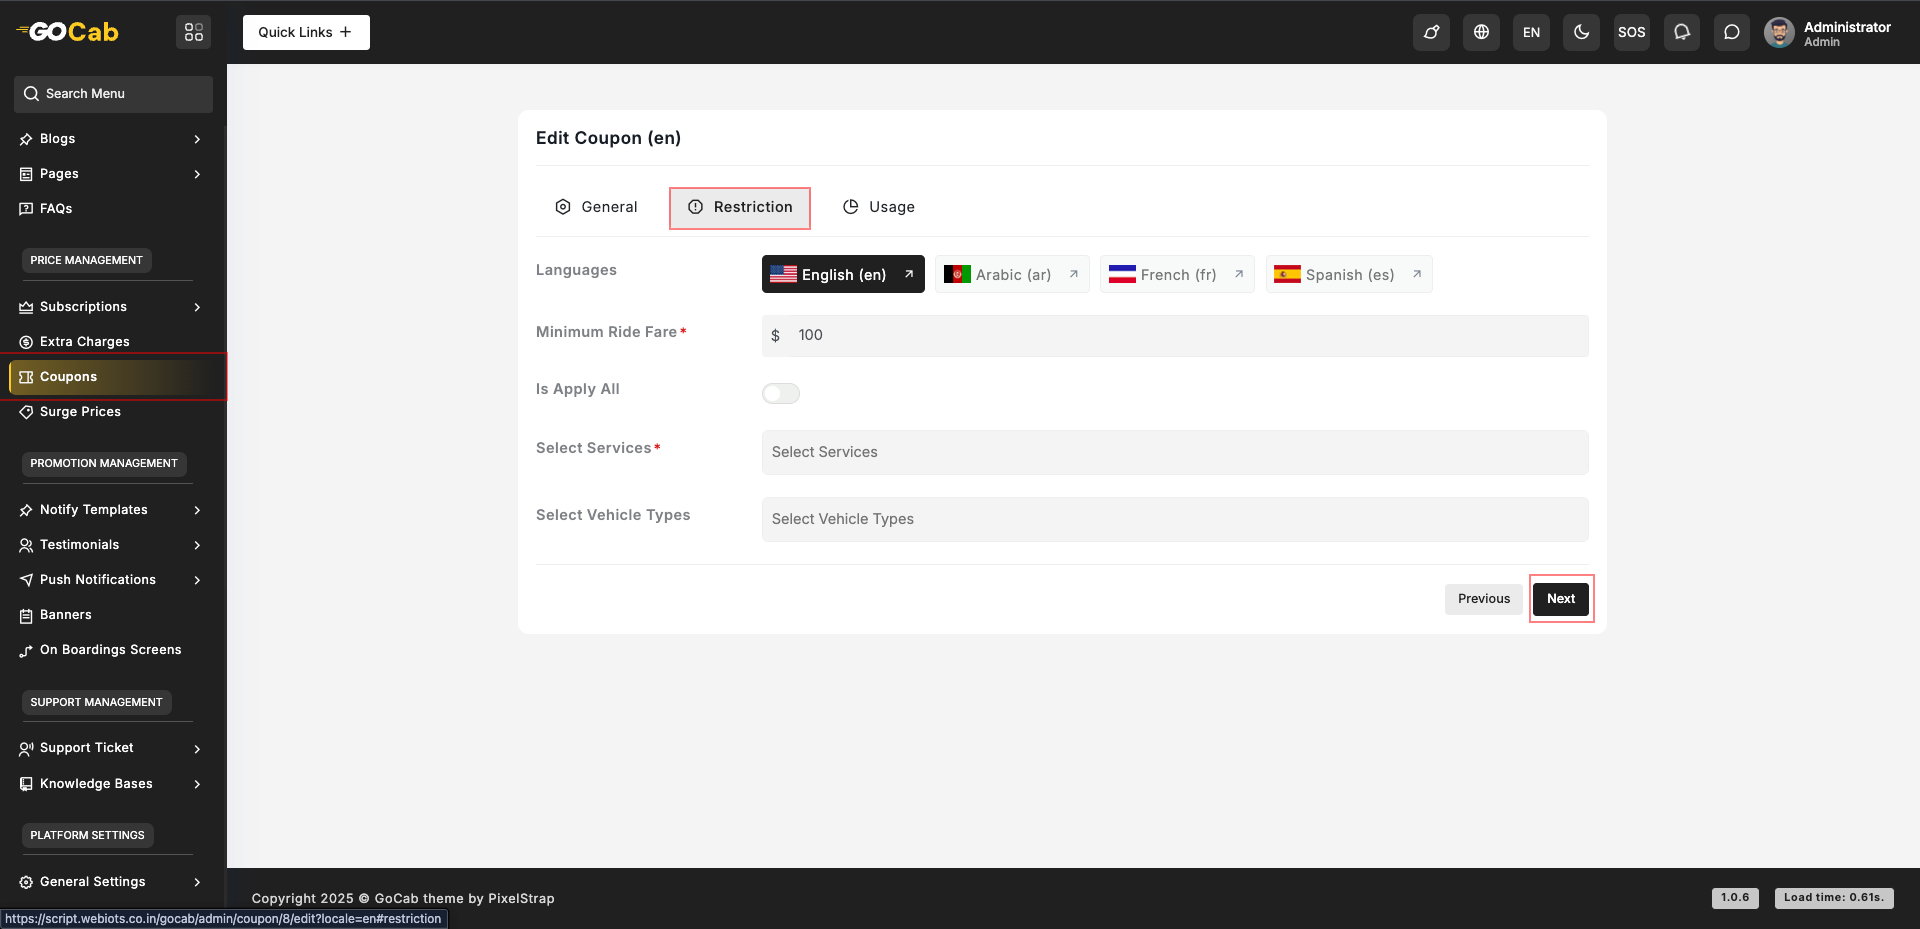Open the notifications bell icon
The image size is (1920, 929).
tap(1681, 32)
